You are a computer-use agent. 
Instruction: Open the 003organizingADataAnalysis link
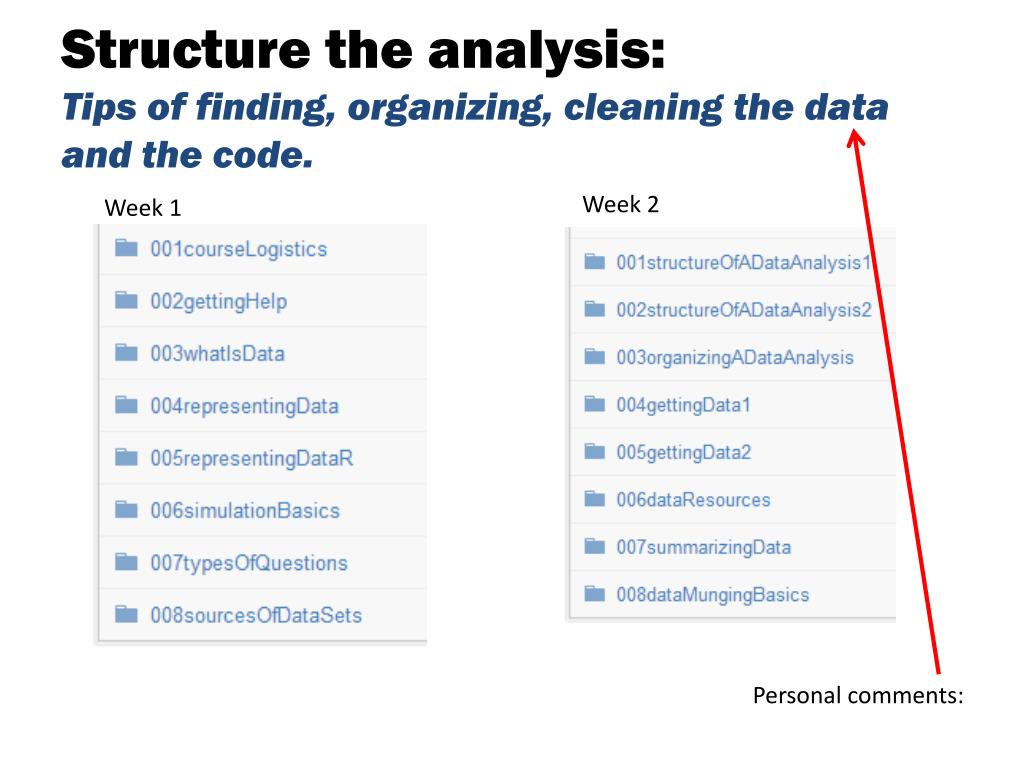[x=734, y=357]
